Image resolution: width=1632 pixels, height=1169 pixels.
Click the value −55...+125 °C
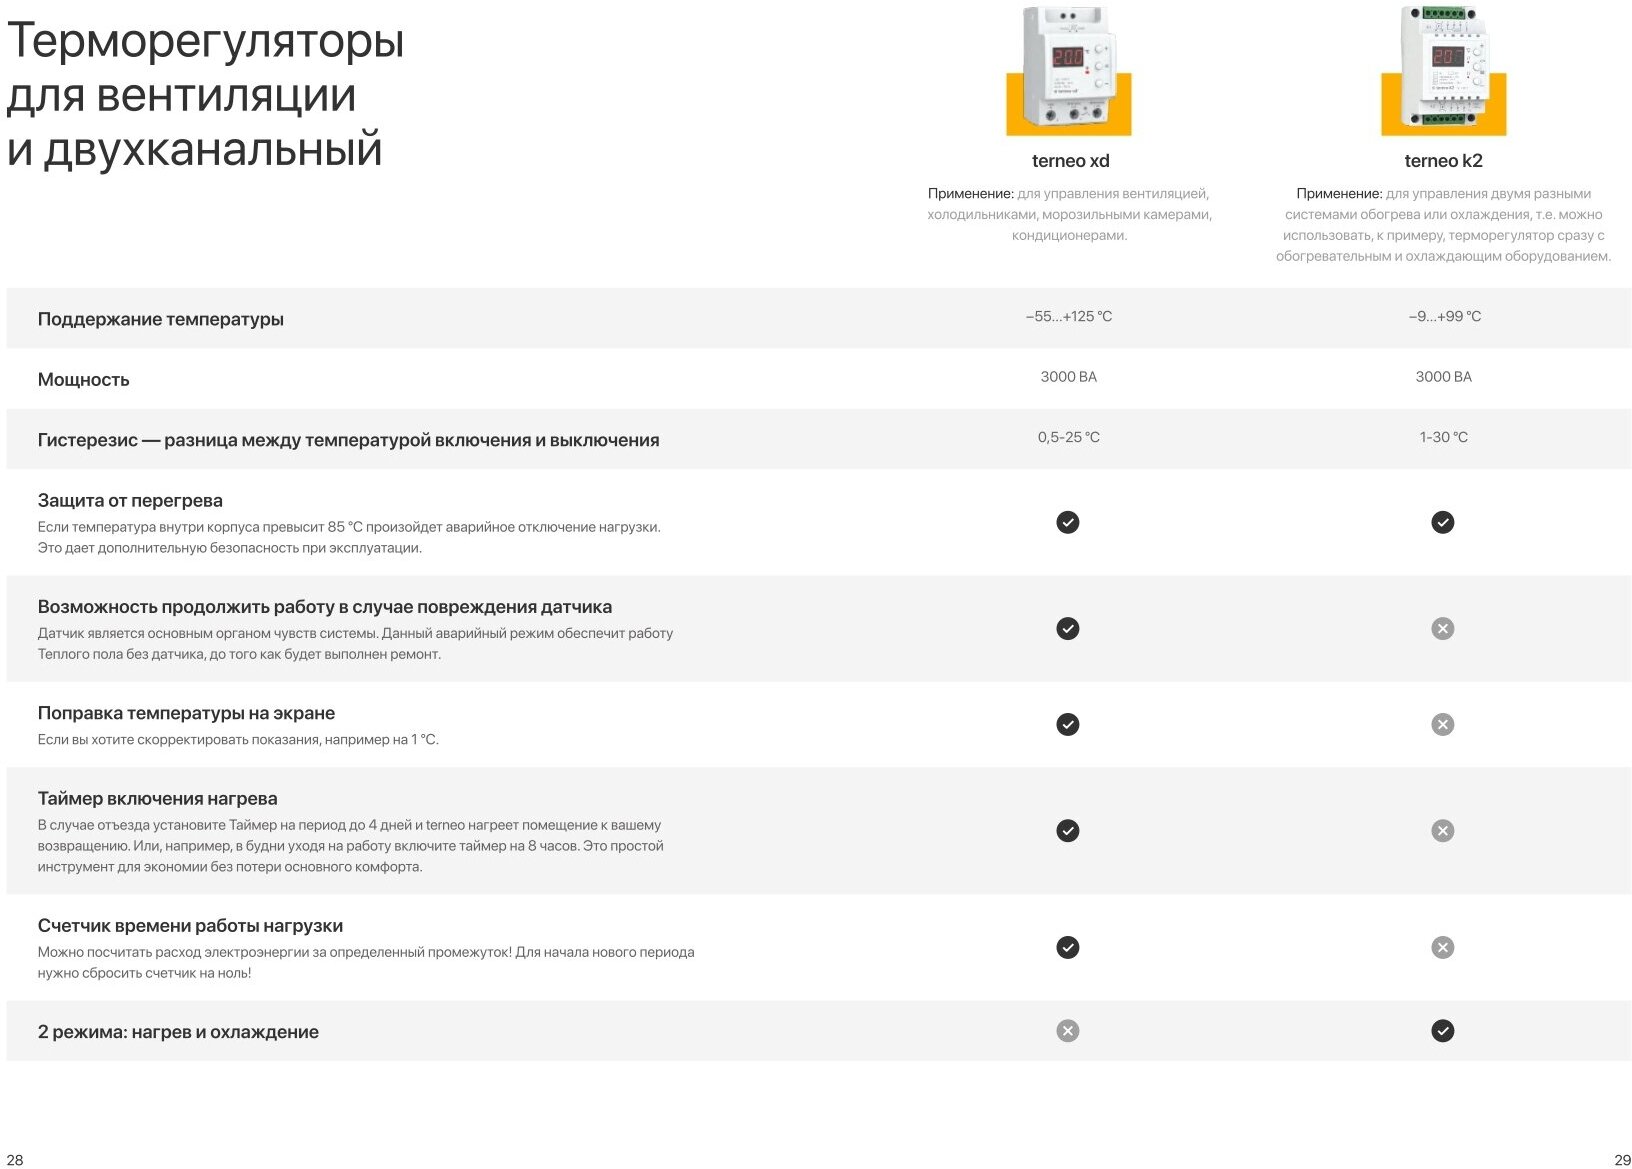pos(1068,316)
